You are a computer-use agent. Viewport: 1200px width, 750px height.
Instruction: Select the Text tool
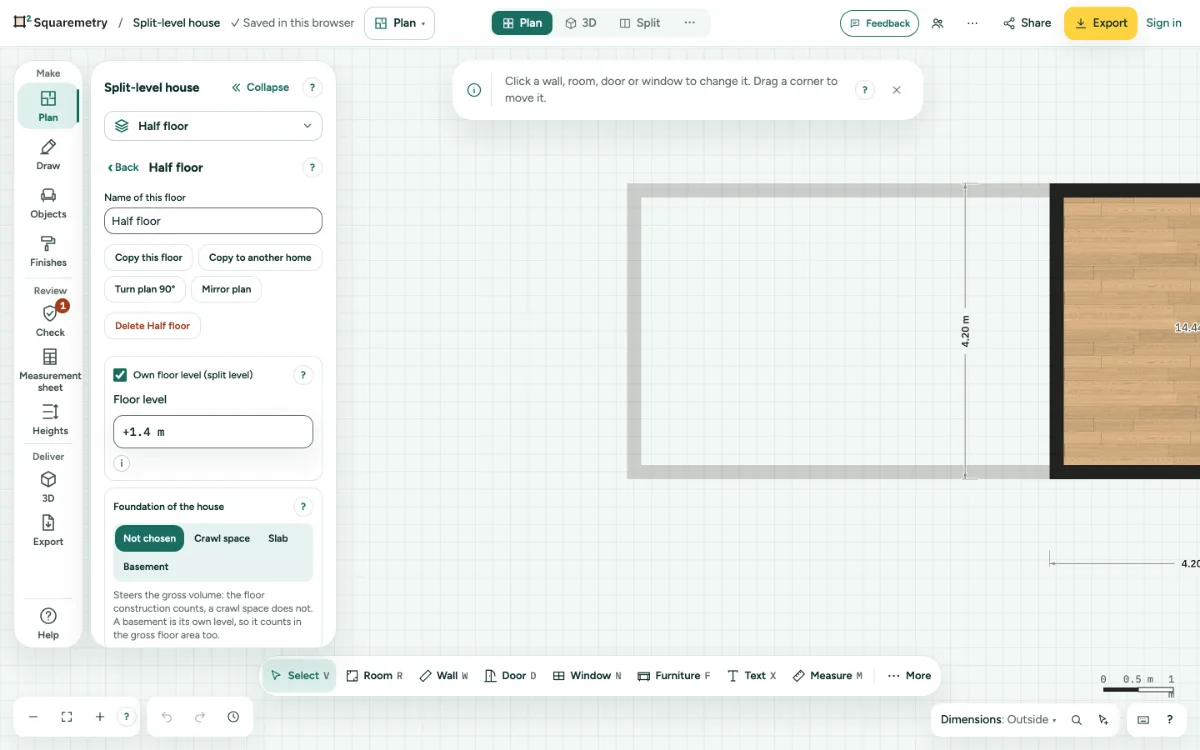pos(751,676)
